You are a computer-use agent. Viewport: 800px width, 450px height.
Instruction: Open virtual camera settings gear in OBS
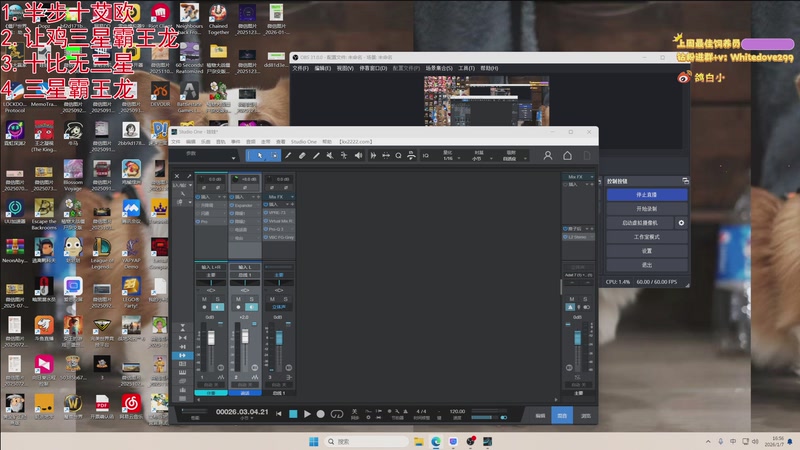click(x=681, y=223)
